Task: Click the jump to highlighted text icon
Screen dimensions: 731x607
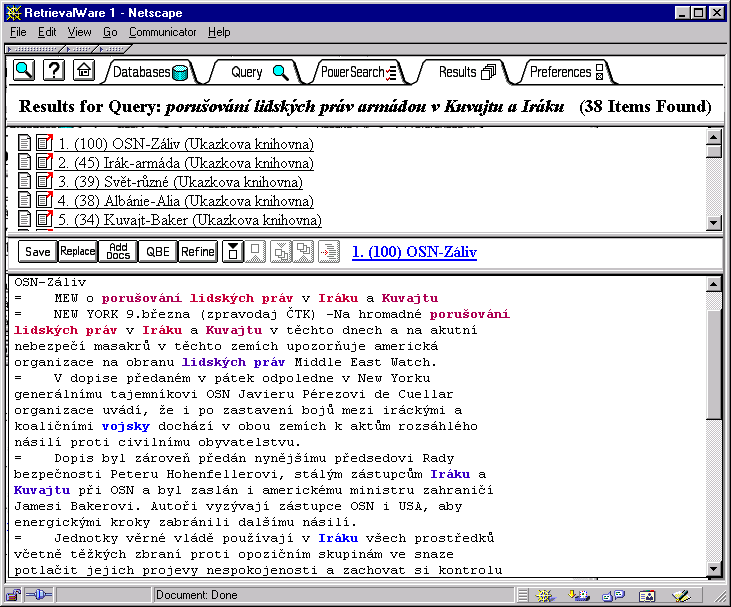Action: click(x=329, y=252)
